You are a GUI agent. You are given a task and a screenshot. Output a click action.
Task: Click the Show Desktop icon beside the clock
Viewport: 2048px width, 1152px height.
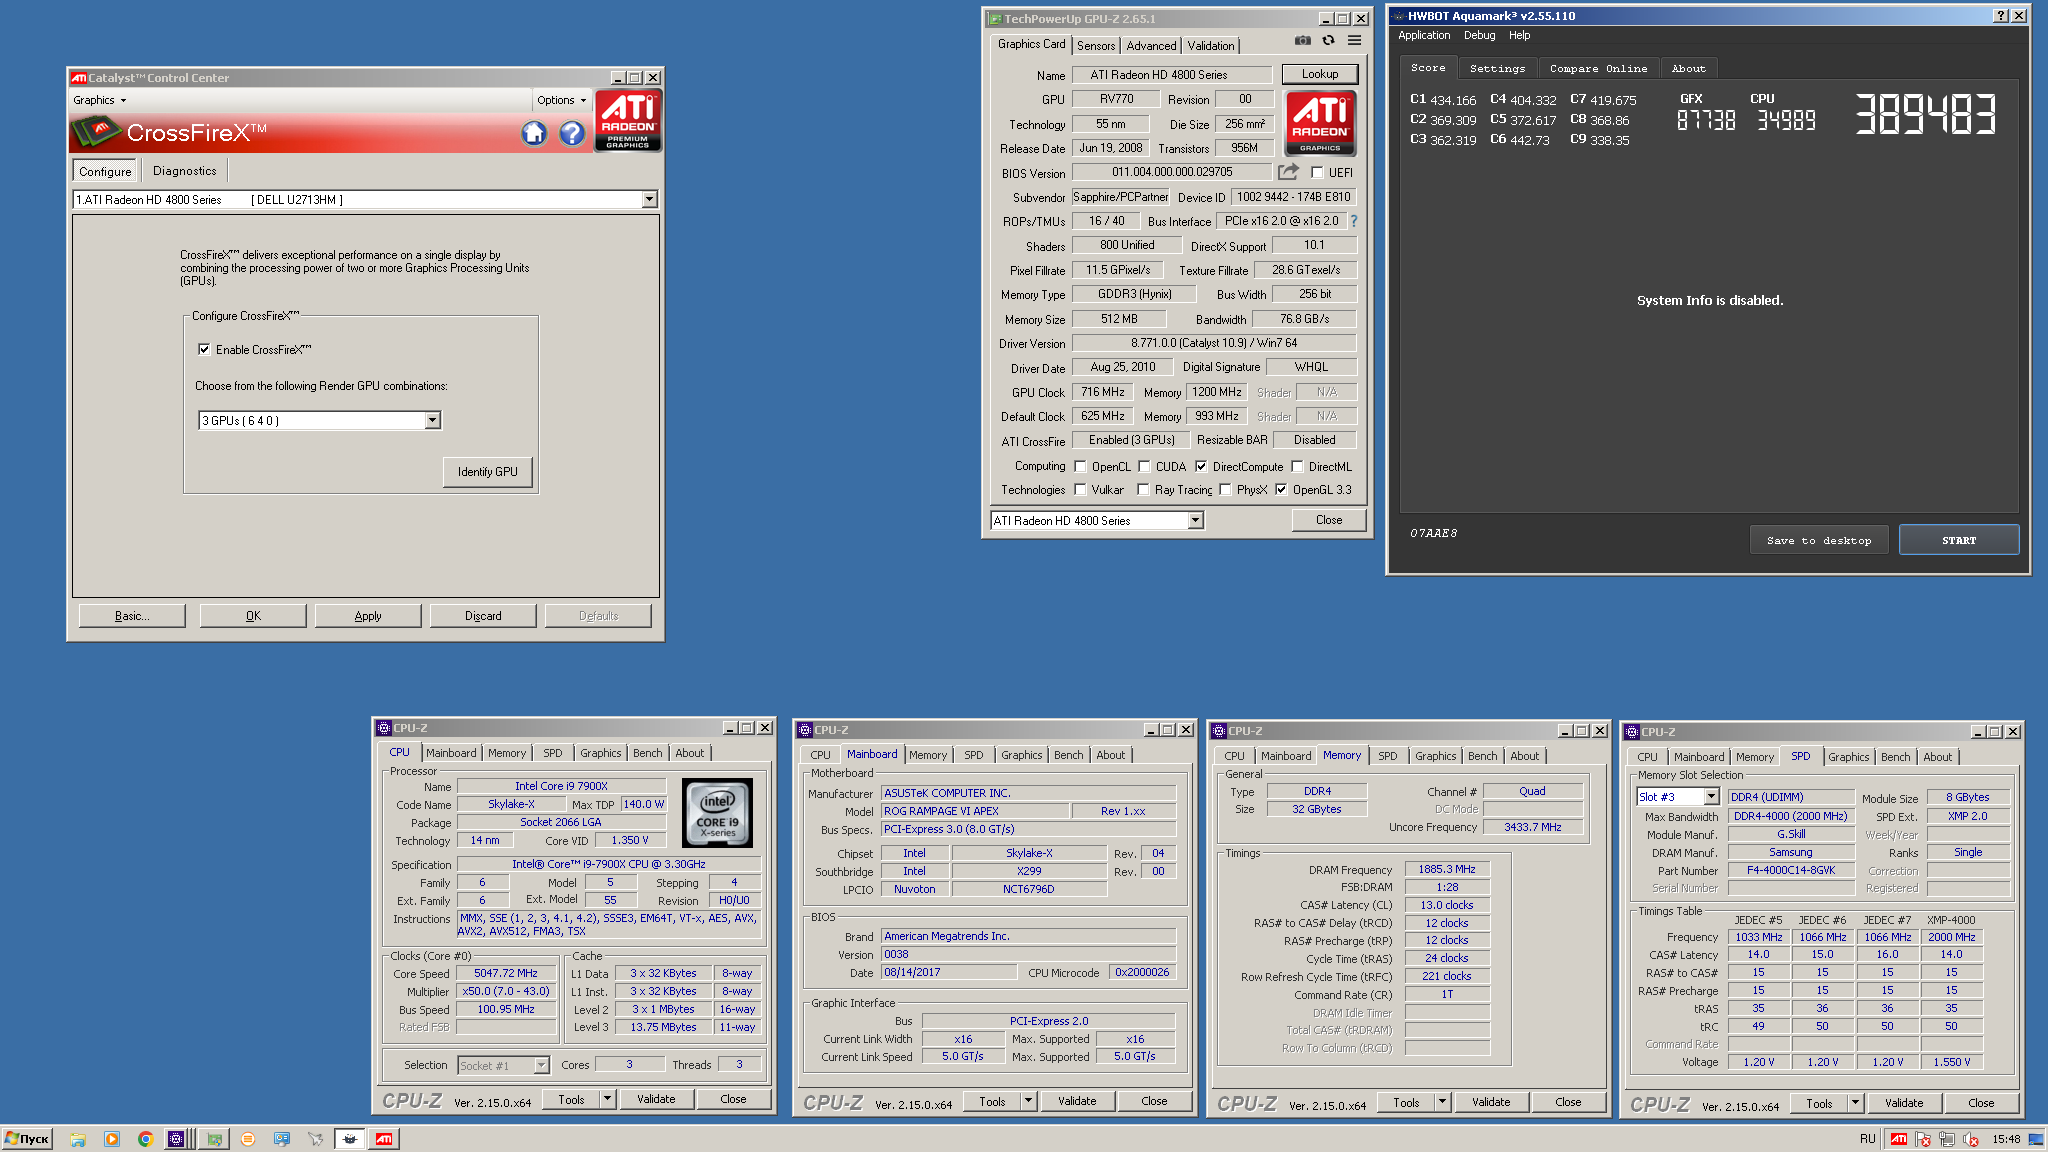pos(2035,1139)
